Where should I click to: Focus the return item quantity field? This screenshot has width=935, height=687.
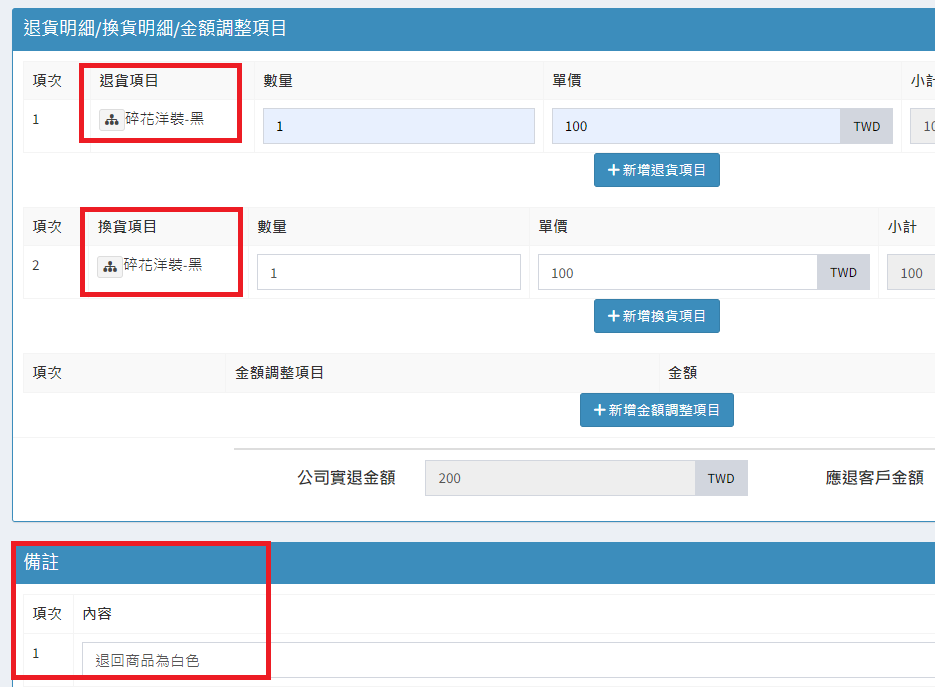398,126
